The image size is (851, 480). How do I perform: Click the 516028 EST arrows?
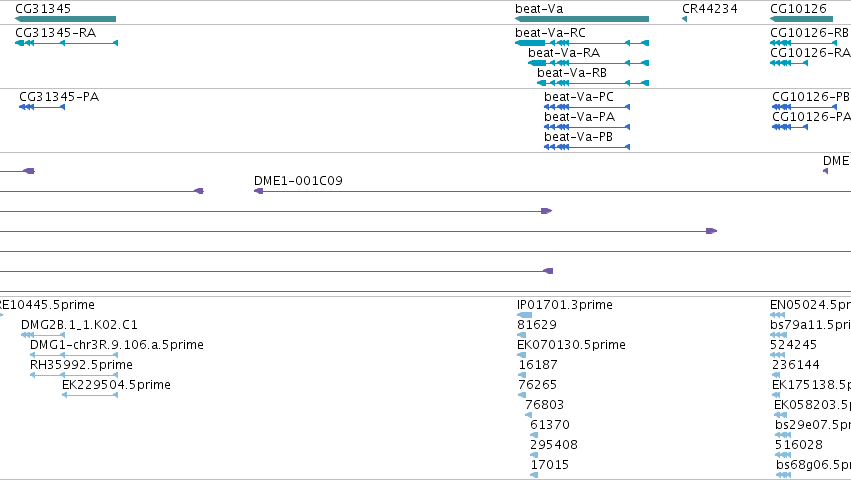(783, 456)
